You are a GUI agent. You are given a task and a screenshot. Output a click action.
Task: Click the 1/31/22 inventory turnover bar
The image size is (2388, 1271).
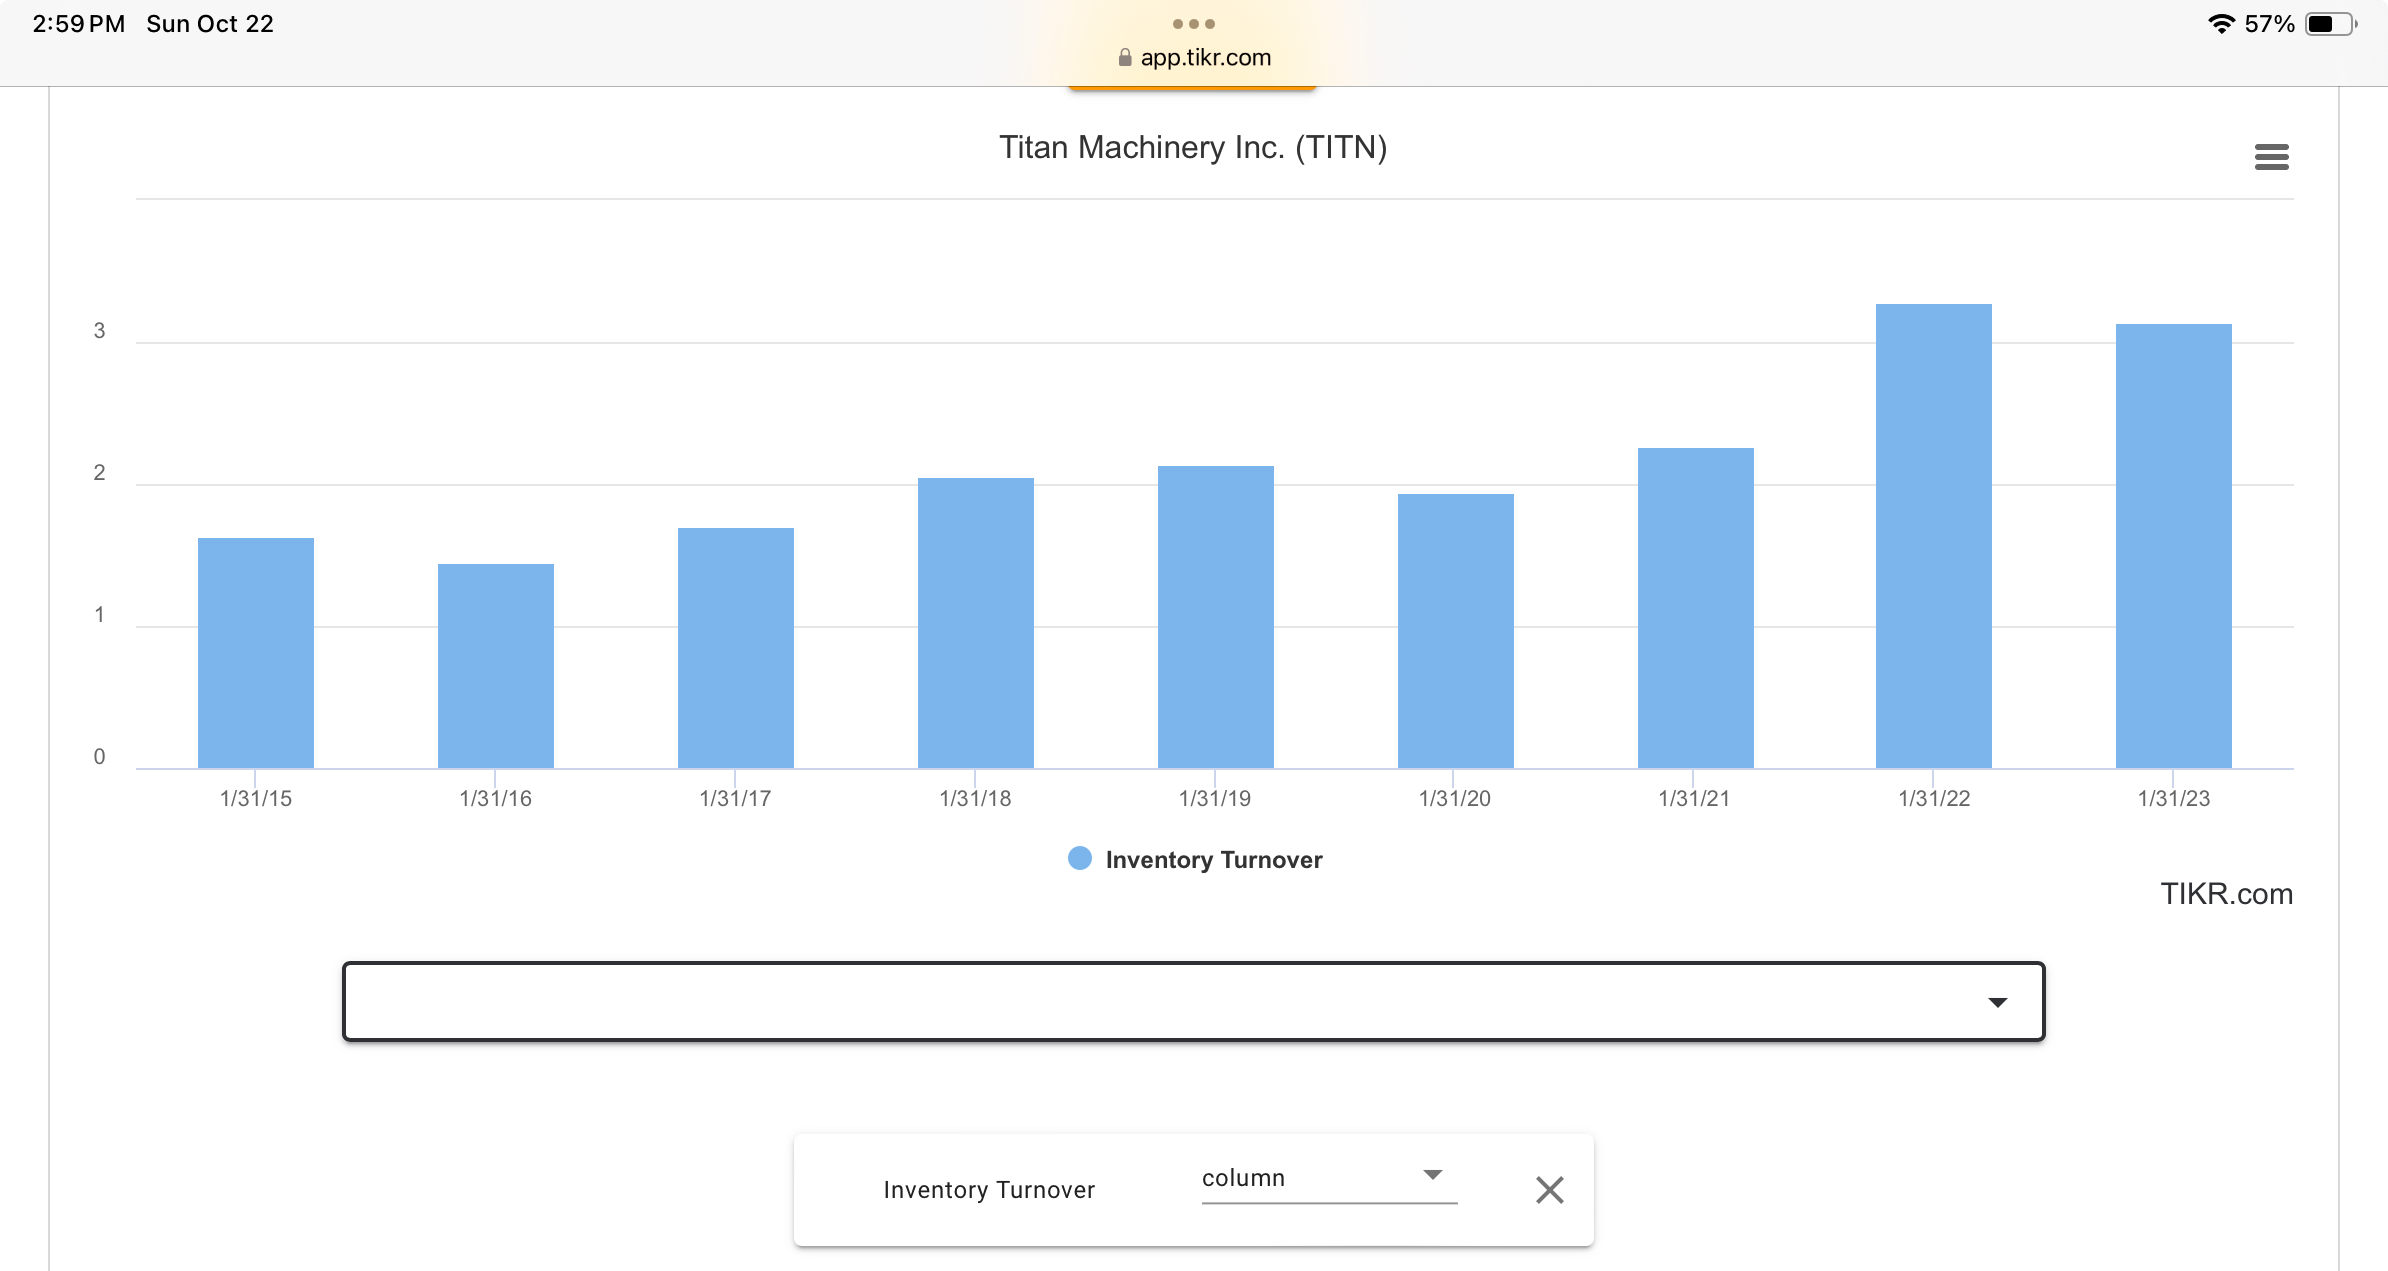[x=1933, y=536]
